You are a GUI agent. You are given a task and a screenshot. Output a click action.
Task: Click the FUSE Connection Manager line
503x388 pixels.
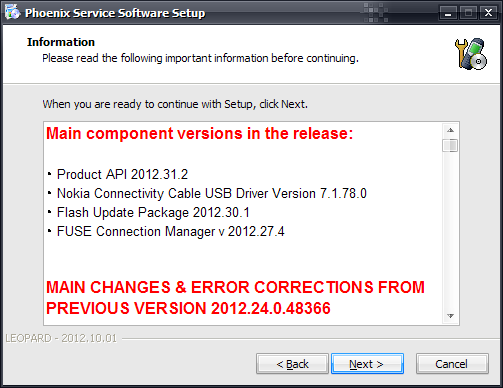pos(171,232)
